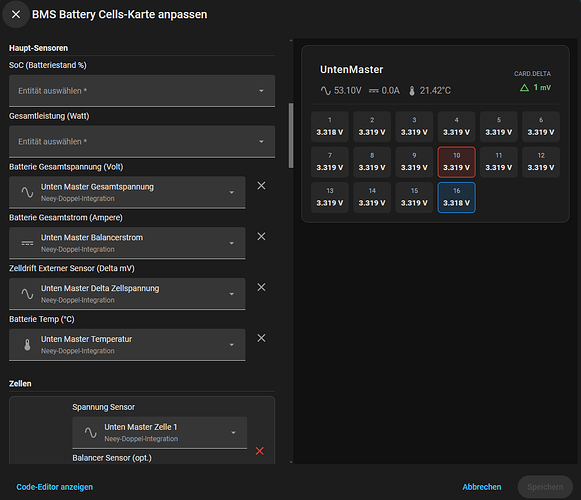
Task: Select cell 11 tile in preview
Action: coord(499,162)
